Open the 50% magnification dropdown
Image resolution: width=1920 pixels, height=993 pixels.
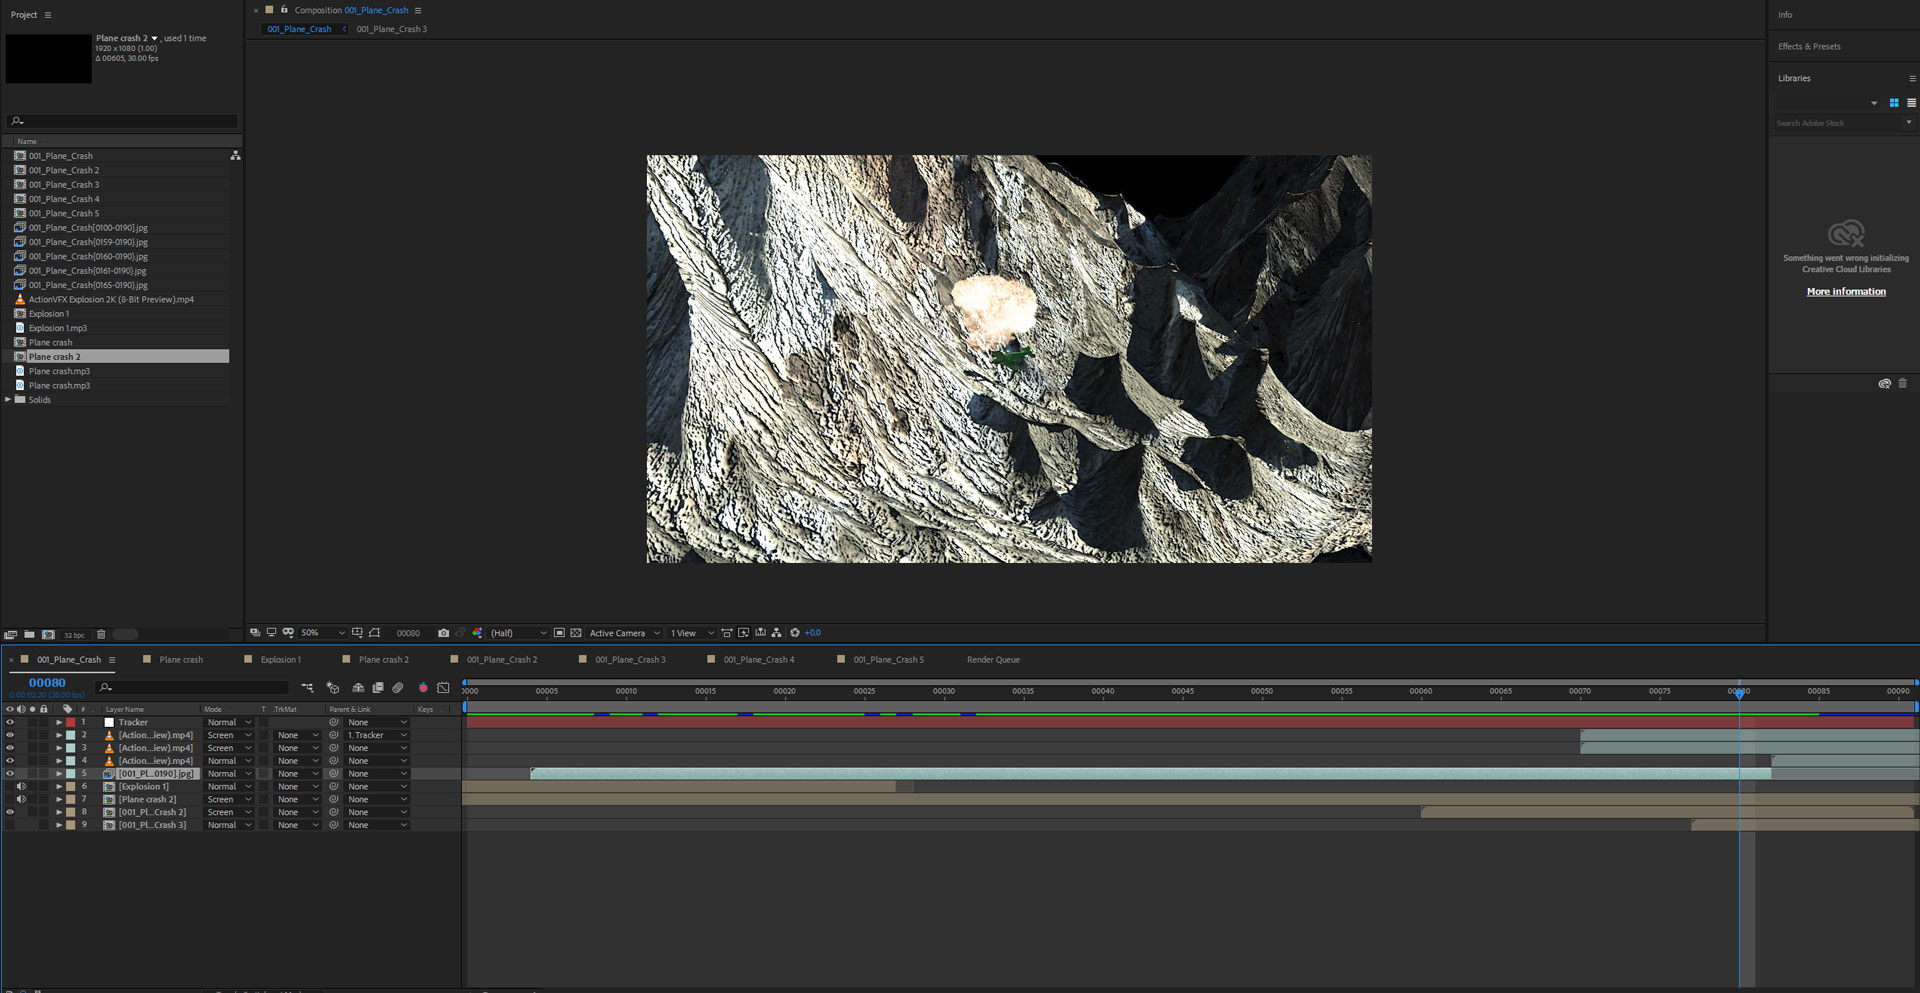point(322,633)
